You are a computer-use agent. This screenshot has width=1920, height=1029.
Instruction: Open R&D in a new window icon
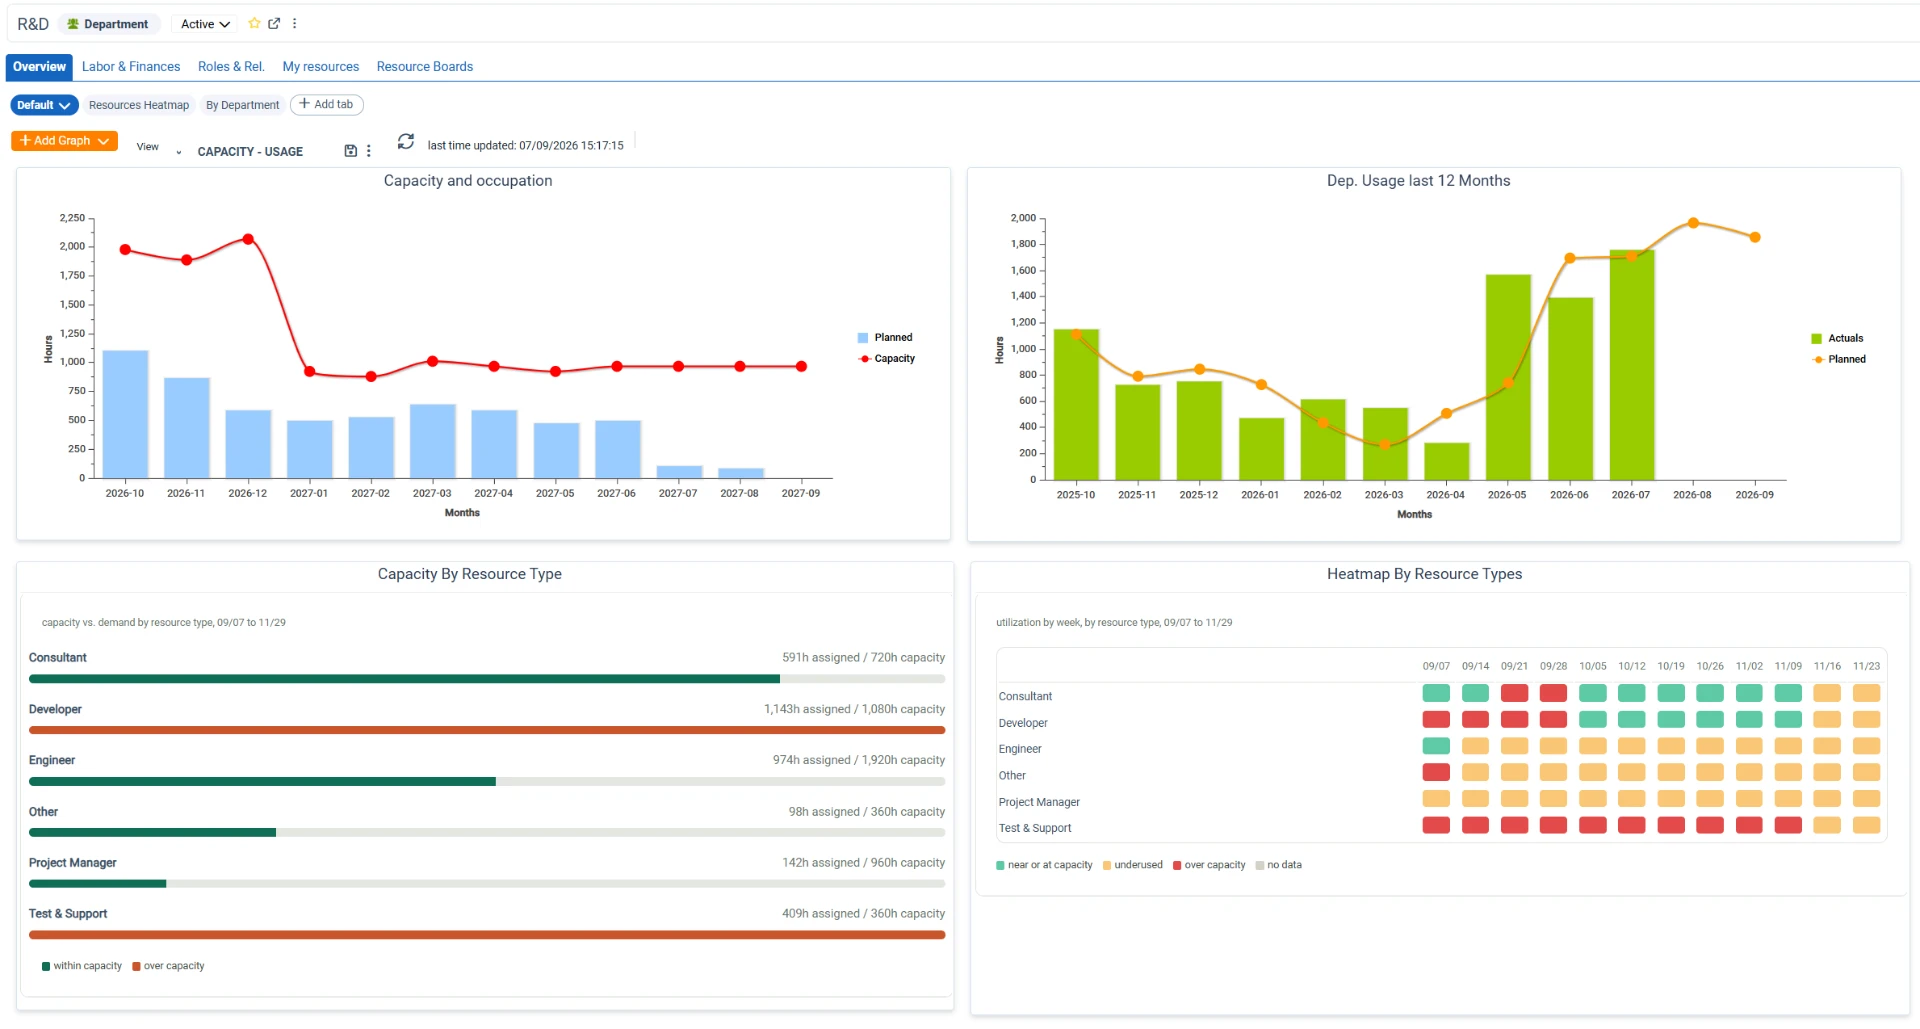pyautogui.click(x=274, y=24)
